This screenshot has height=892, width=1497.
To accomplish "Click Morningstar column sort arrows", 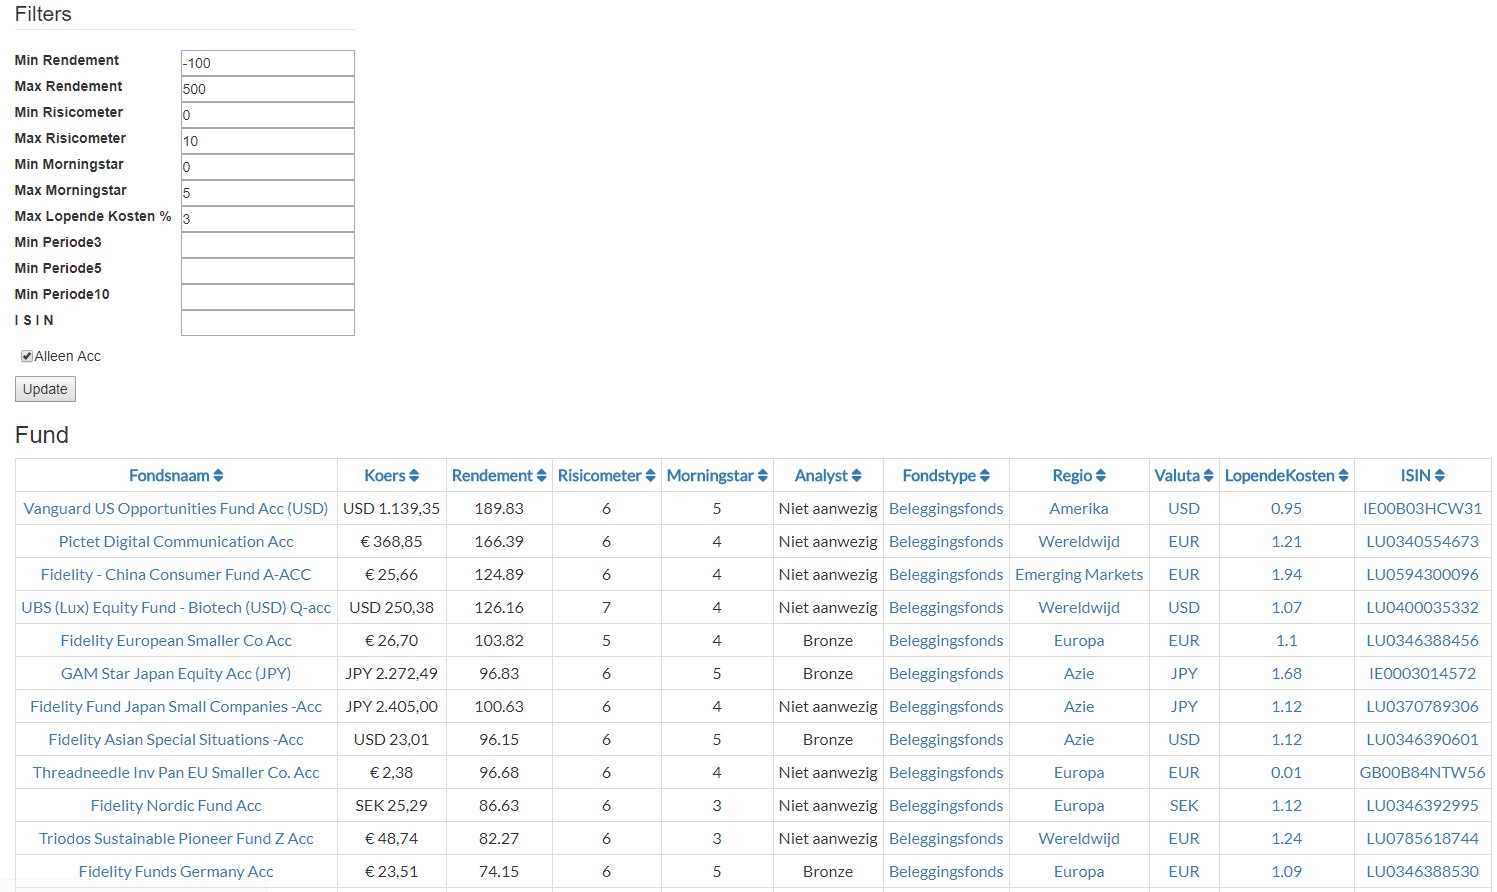I will (762, 476).
